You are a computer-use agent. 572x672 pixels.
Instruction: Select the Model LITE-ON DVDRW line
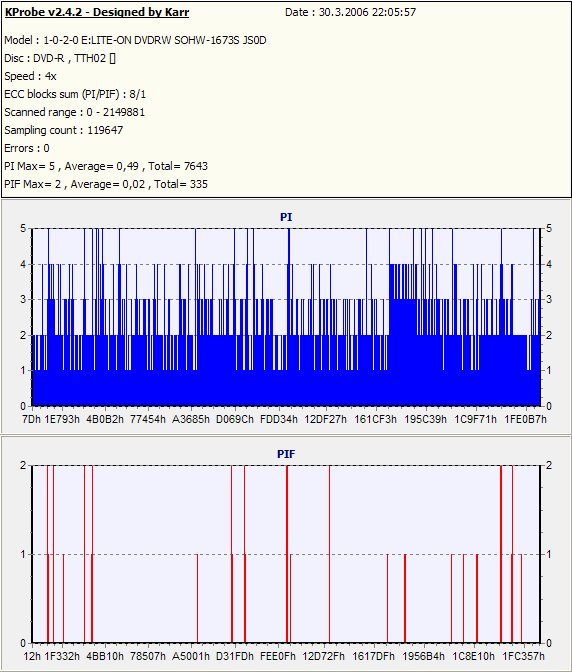(x=135, y=40)
